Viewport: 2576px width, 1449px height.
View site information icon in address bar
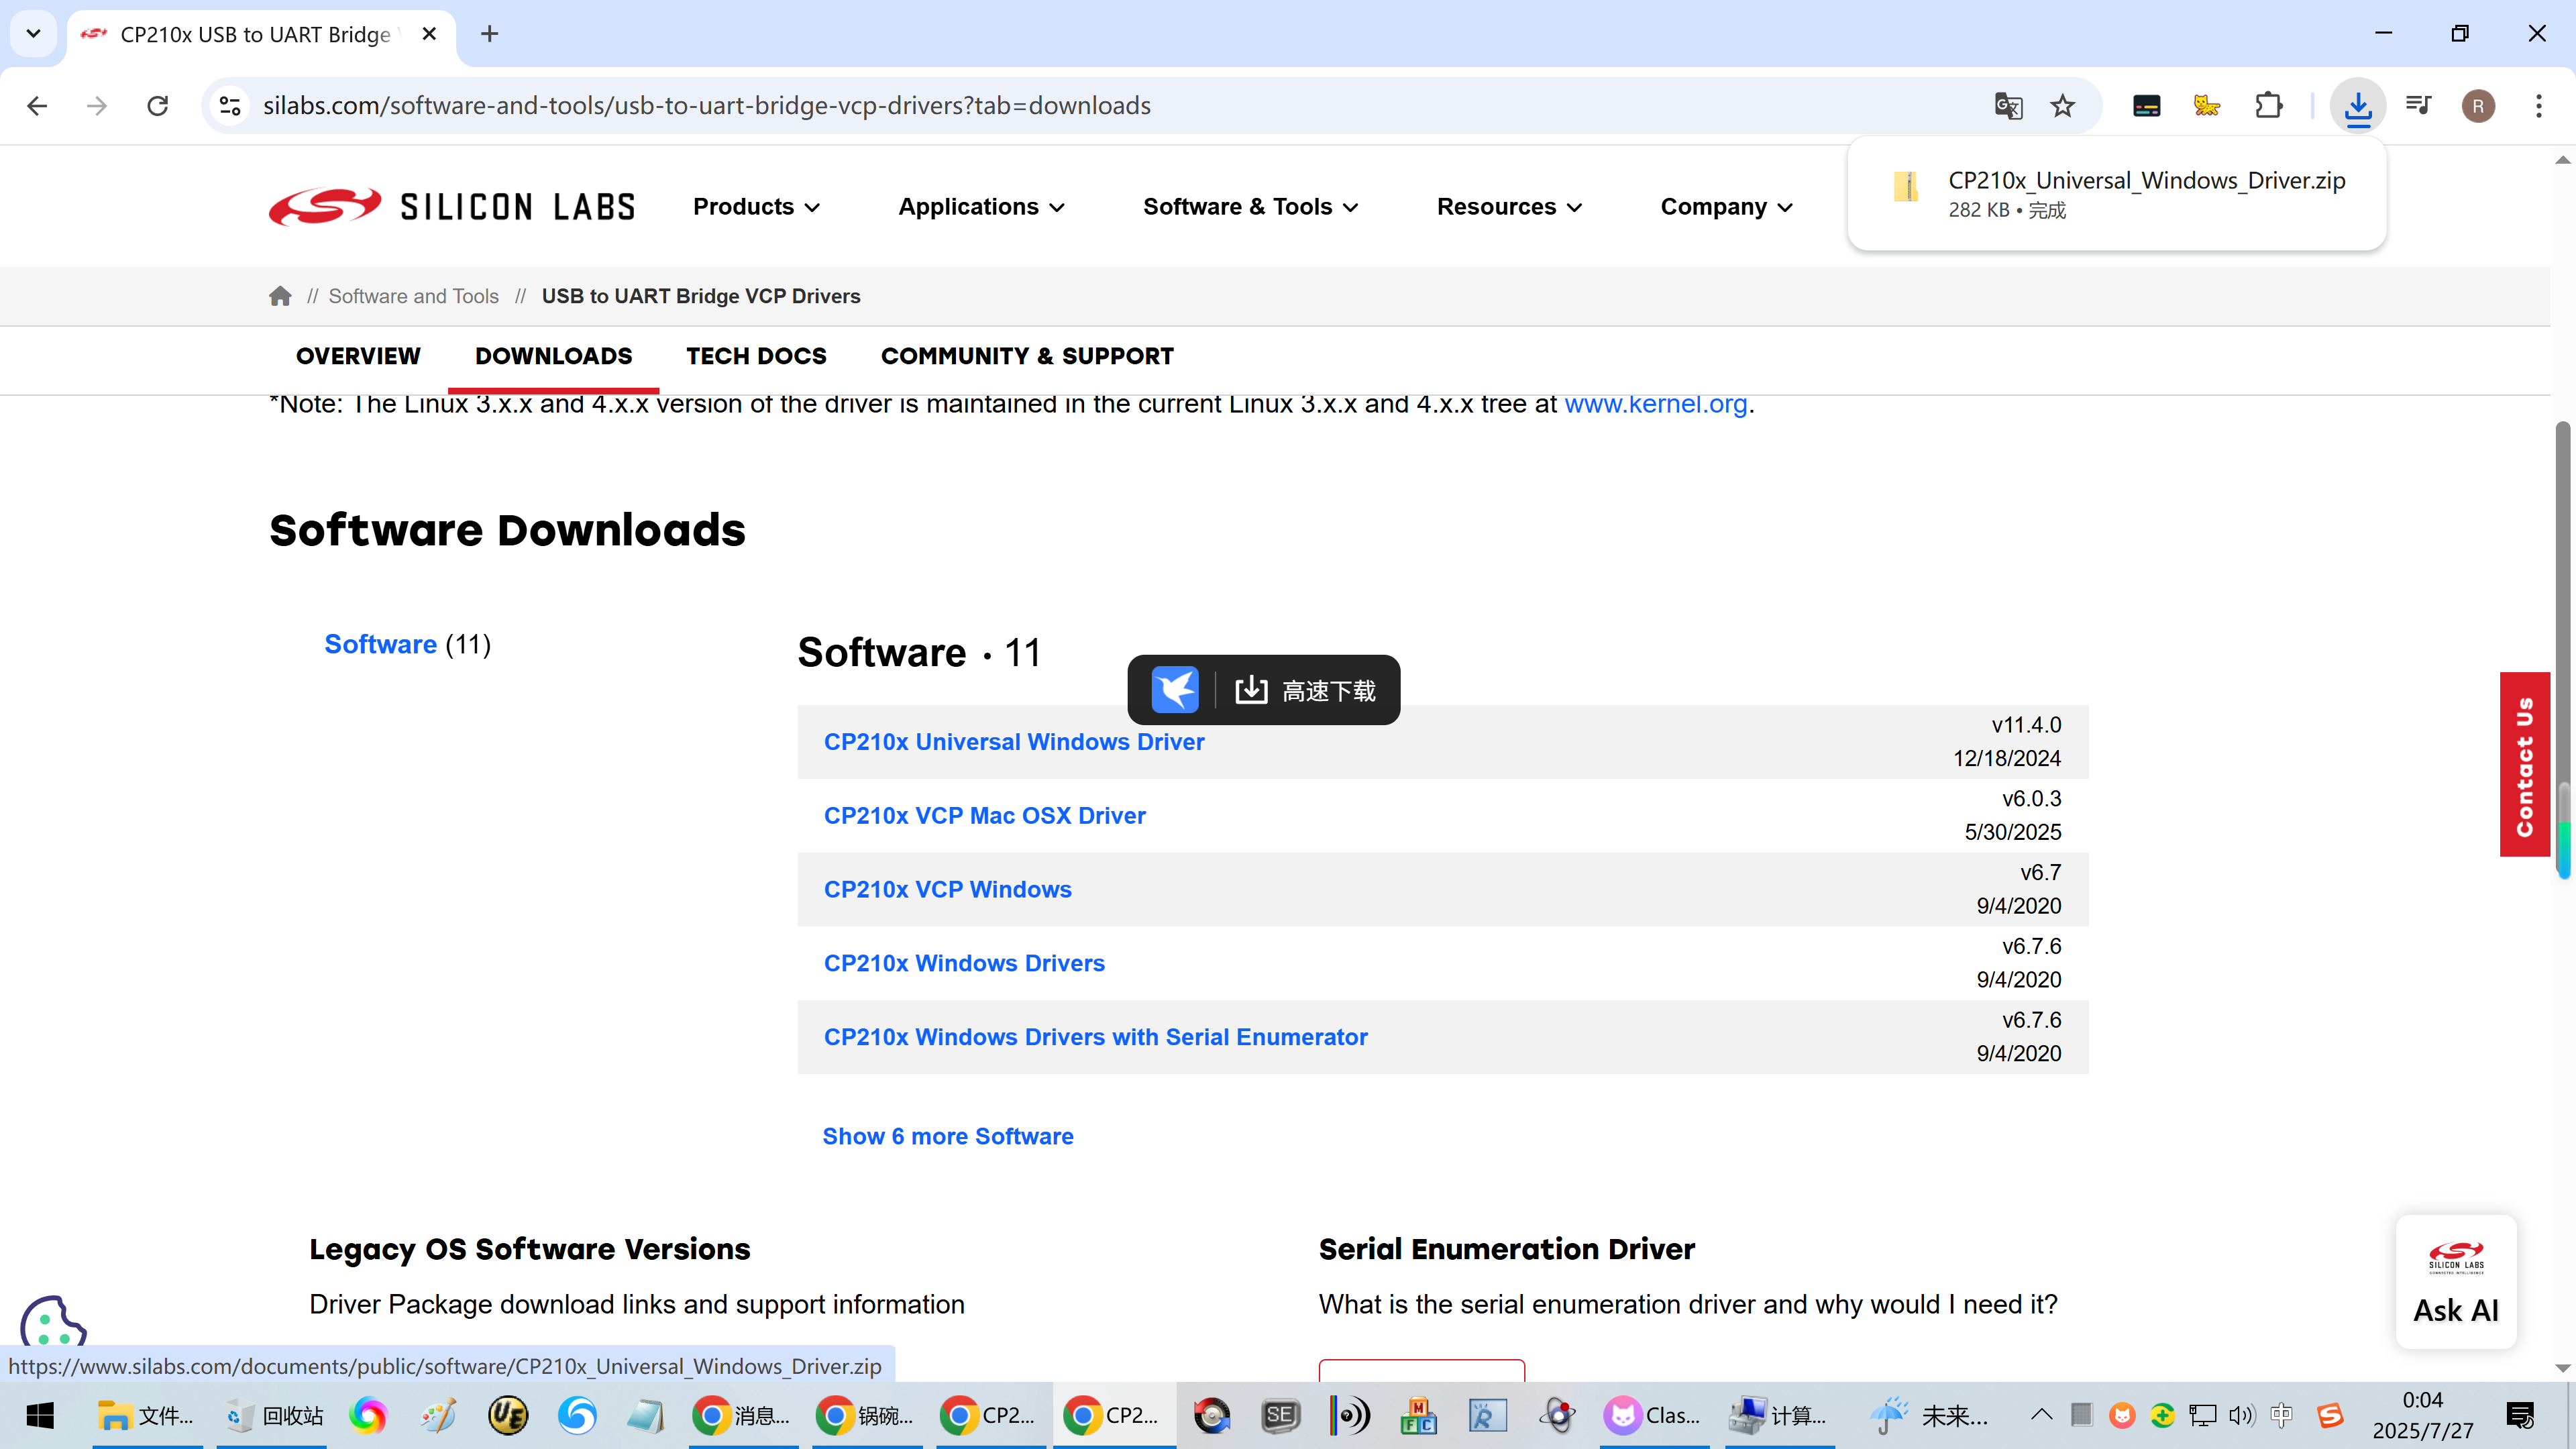[230, 106]
